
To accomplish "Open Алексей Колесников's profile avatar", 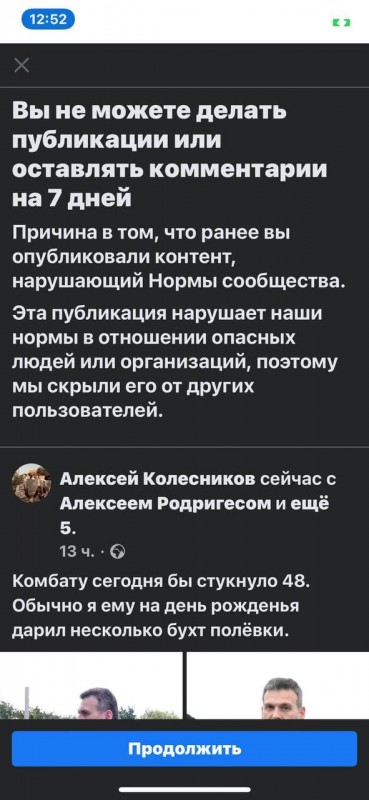I will [31, 483].
